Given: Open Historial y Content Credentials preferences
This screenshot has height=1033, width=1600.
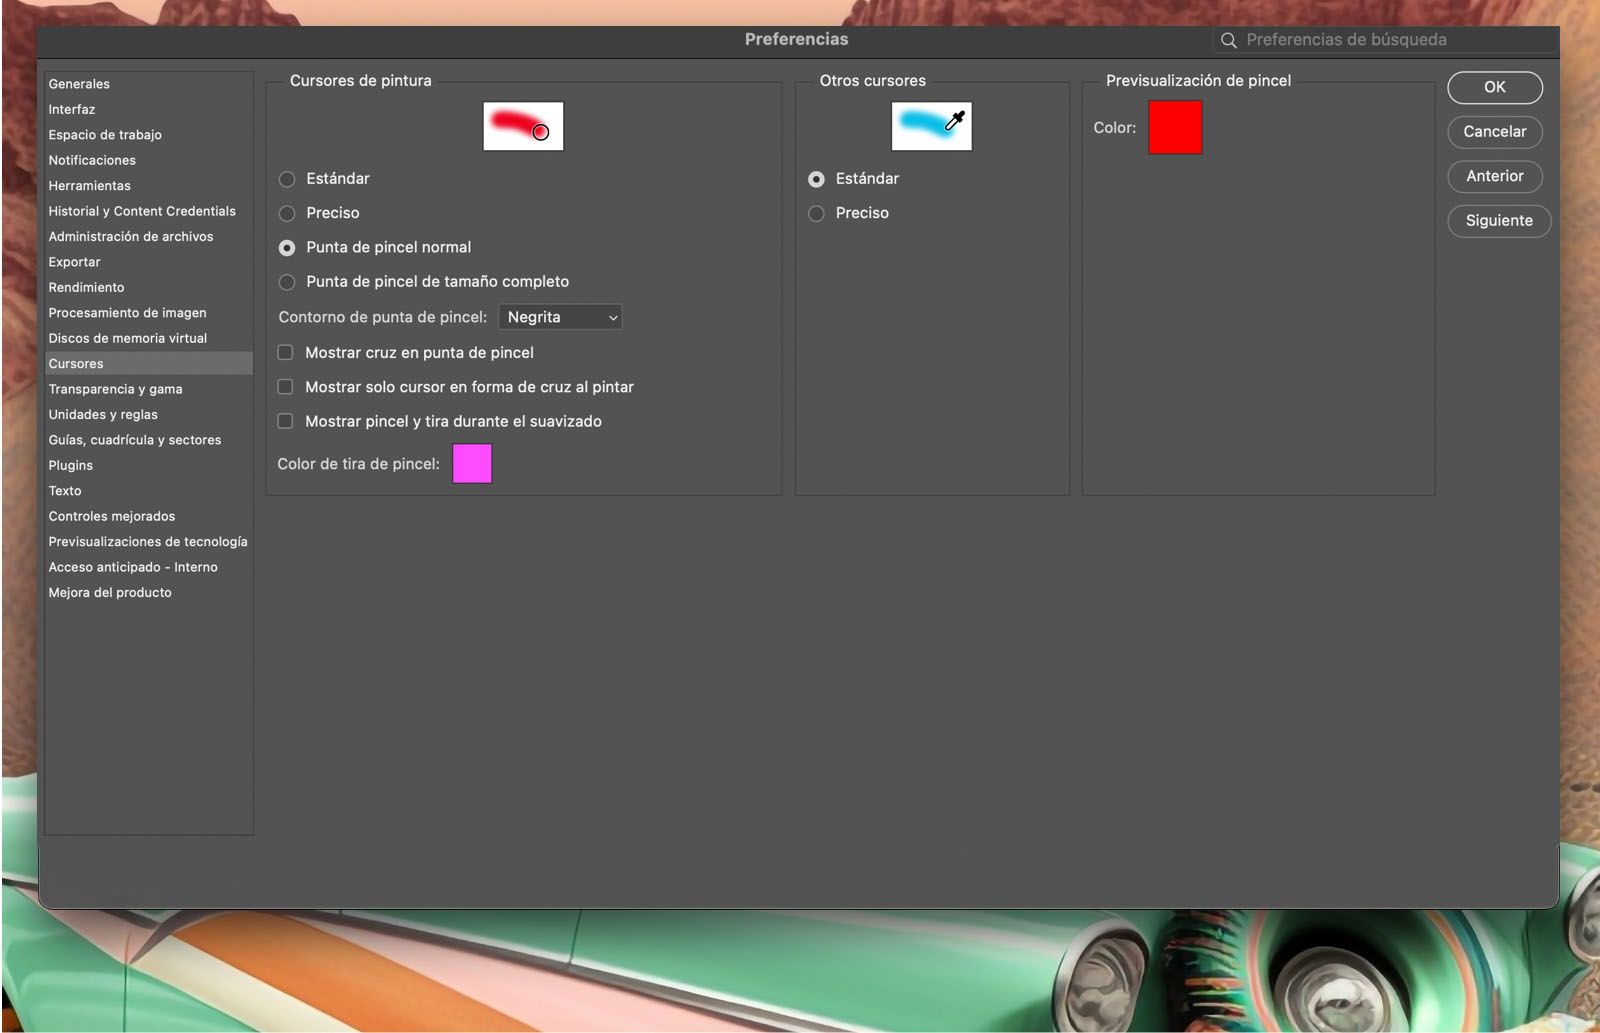Looking at the screenshot, I should [142, 211].
